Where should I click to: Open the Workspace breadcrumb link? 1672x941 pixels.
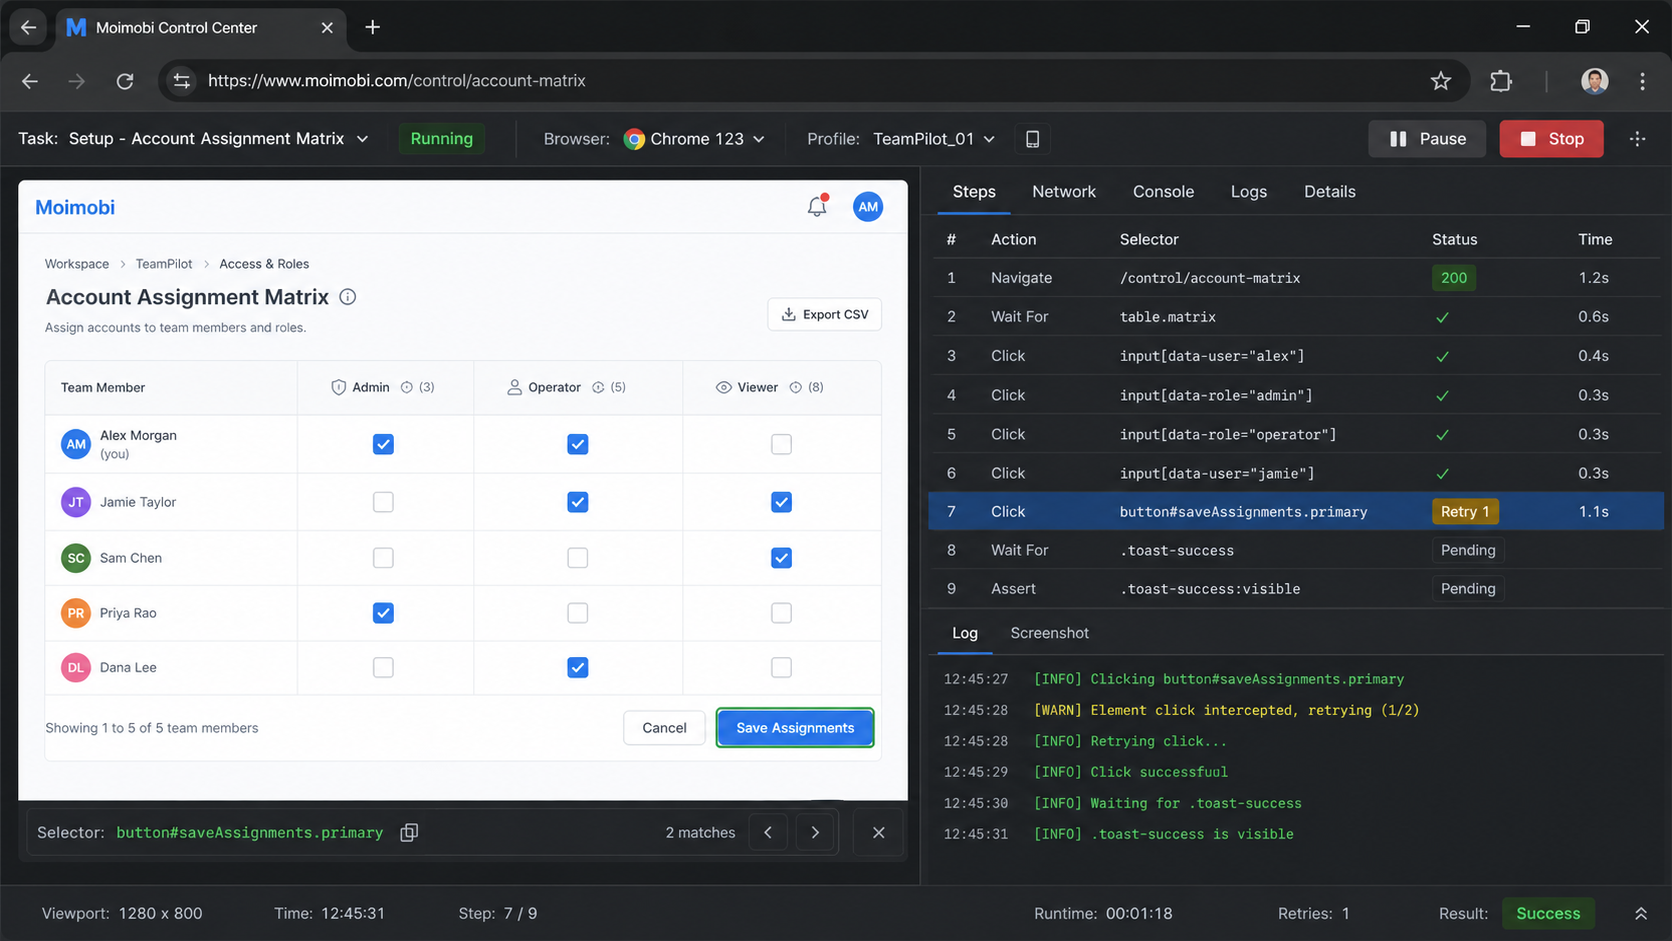pyautogui.click(x=77, y=264)
